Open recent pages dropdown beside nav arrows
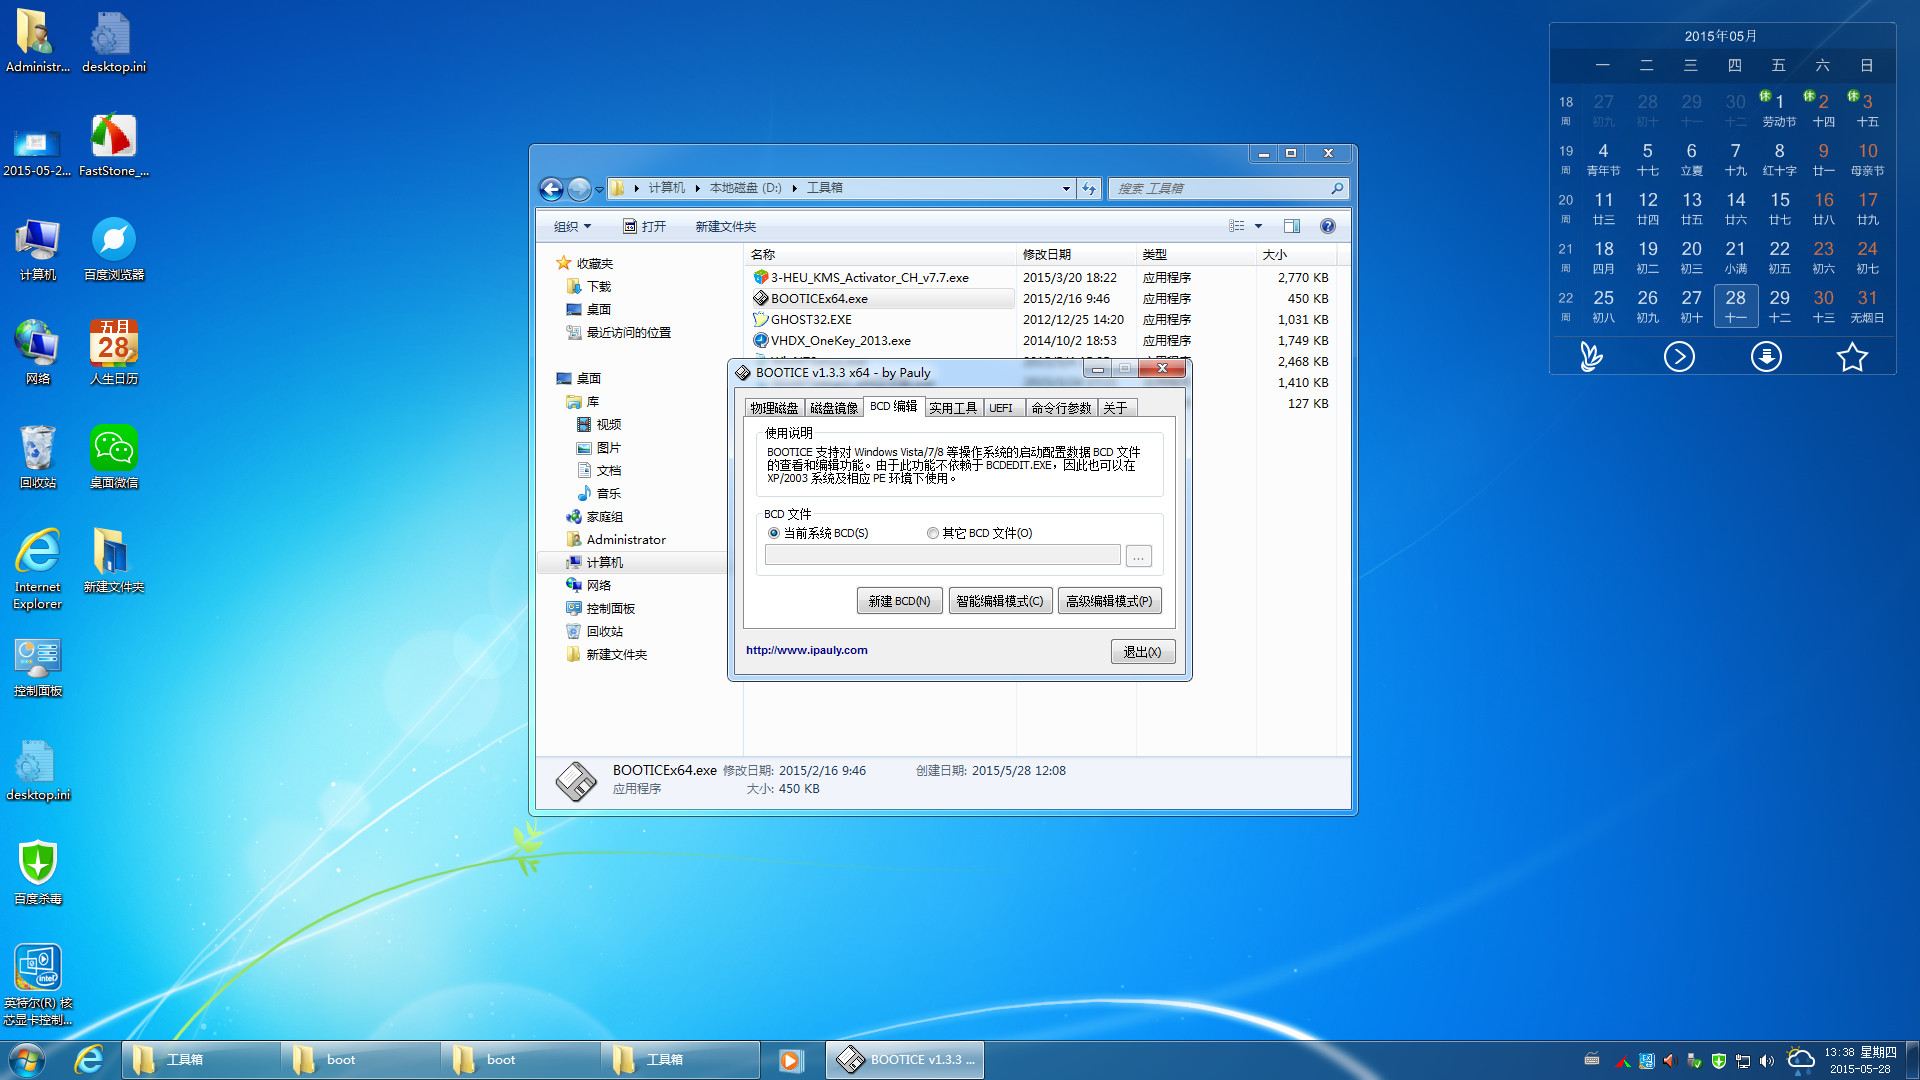Image resolution: width=1920 pixels, height=1080 pixels. [x=599, y=189]
